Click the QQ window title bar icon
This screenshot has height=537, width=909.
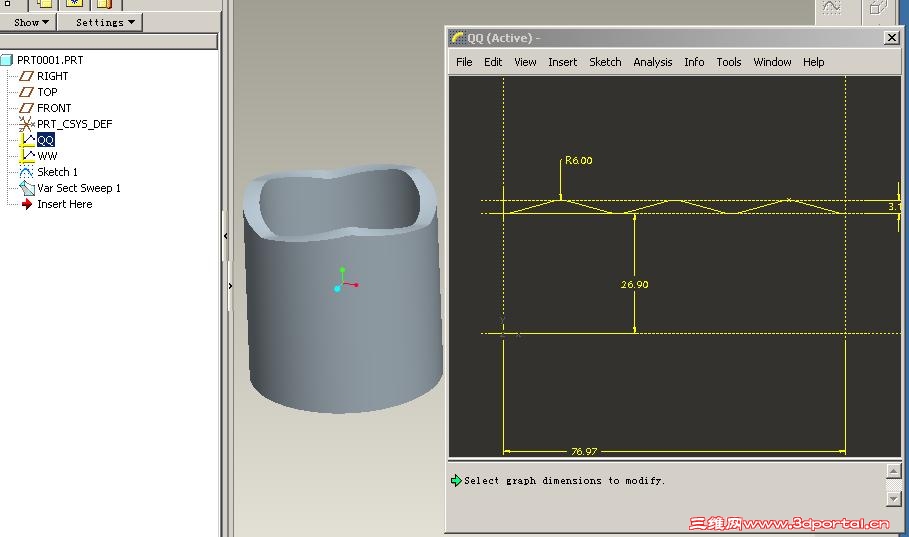pos(457,38)
